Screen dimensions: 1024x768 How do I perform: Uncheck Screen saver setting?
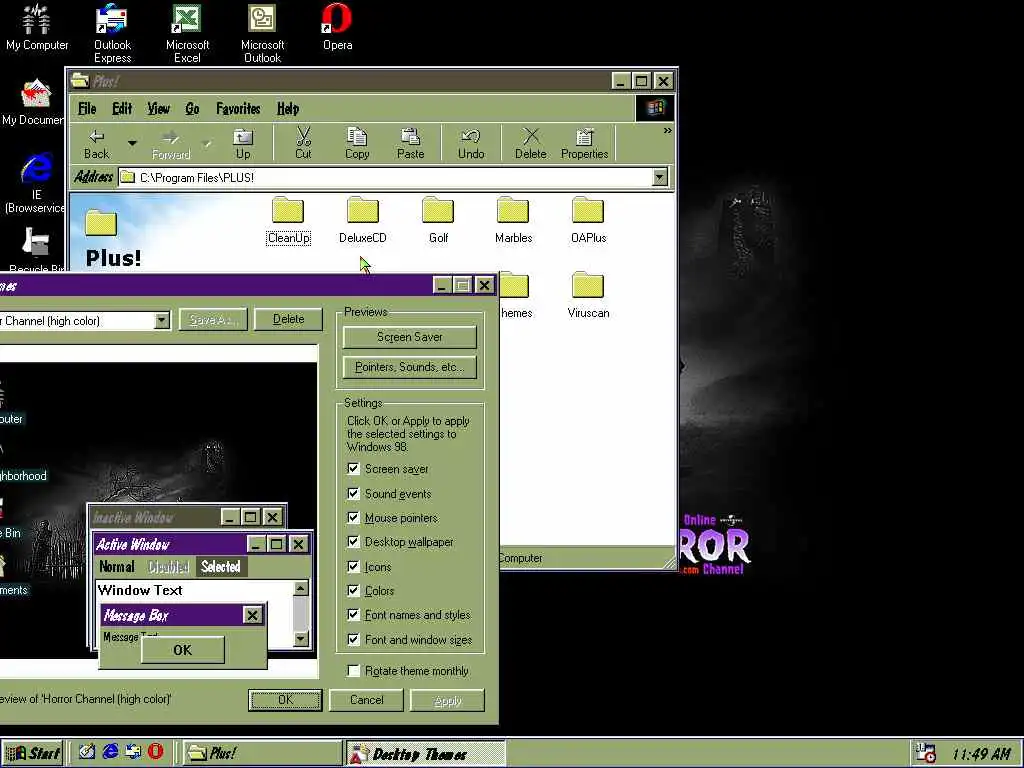[353, 469]
